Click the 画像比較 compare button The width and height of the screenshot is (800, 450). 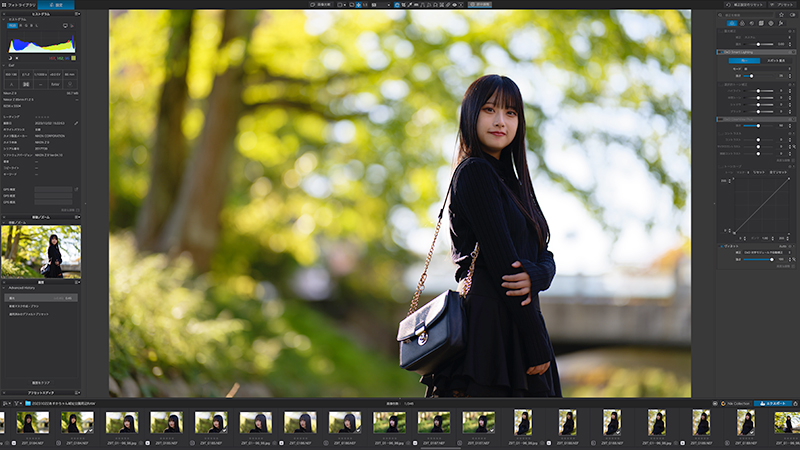321,5
